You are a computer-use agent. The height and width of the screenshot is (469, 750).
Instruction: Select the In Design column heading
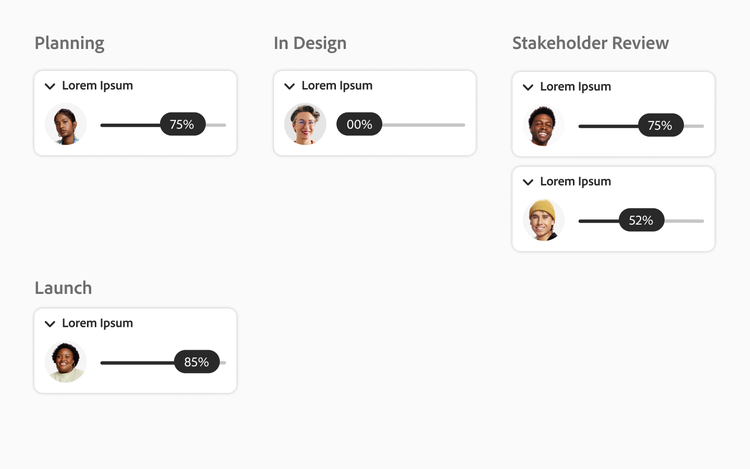[x=310, y=43]
